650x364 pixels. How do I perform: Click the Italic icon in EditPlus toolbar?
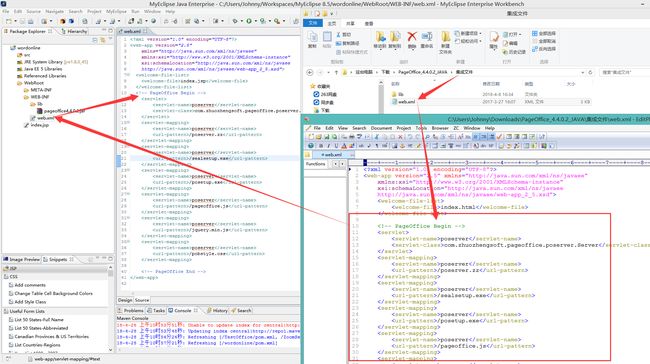click(x=328, y=146)
